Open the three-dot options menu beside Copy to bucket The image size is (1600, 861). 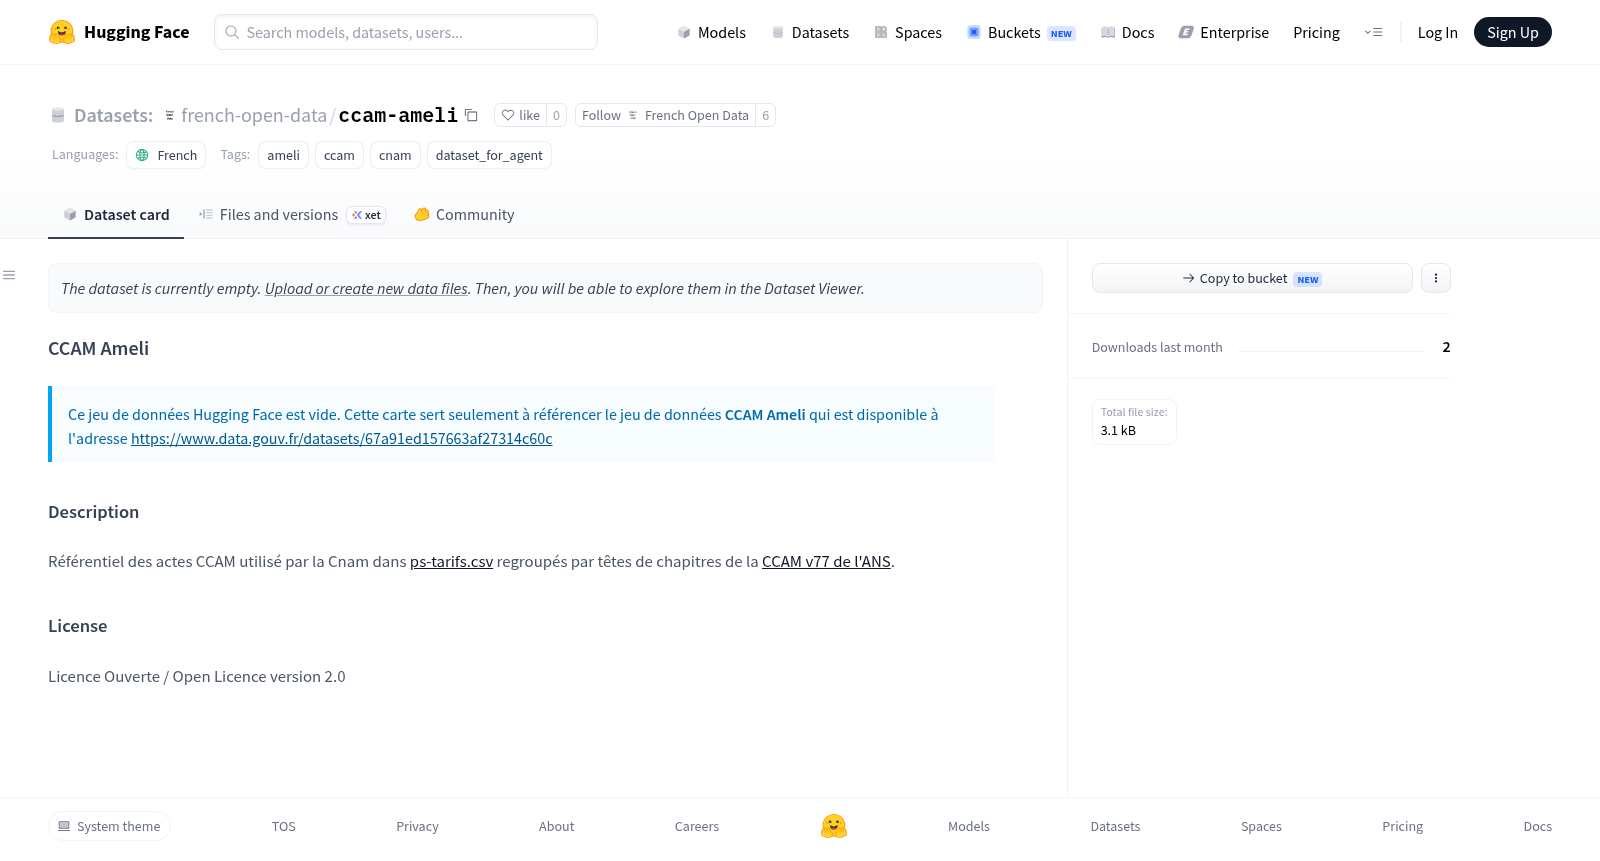(x=1435, y=278)
